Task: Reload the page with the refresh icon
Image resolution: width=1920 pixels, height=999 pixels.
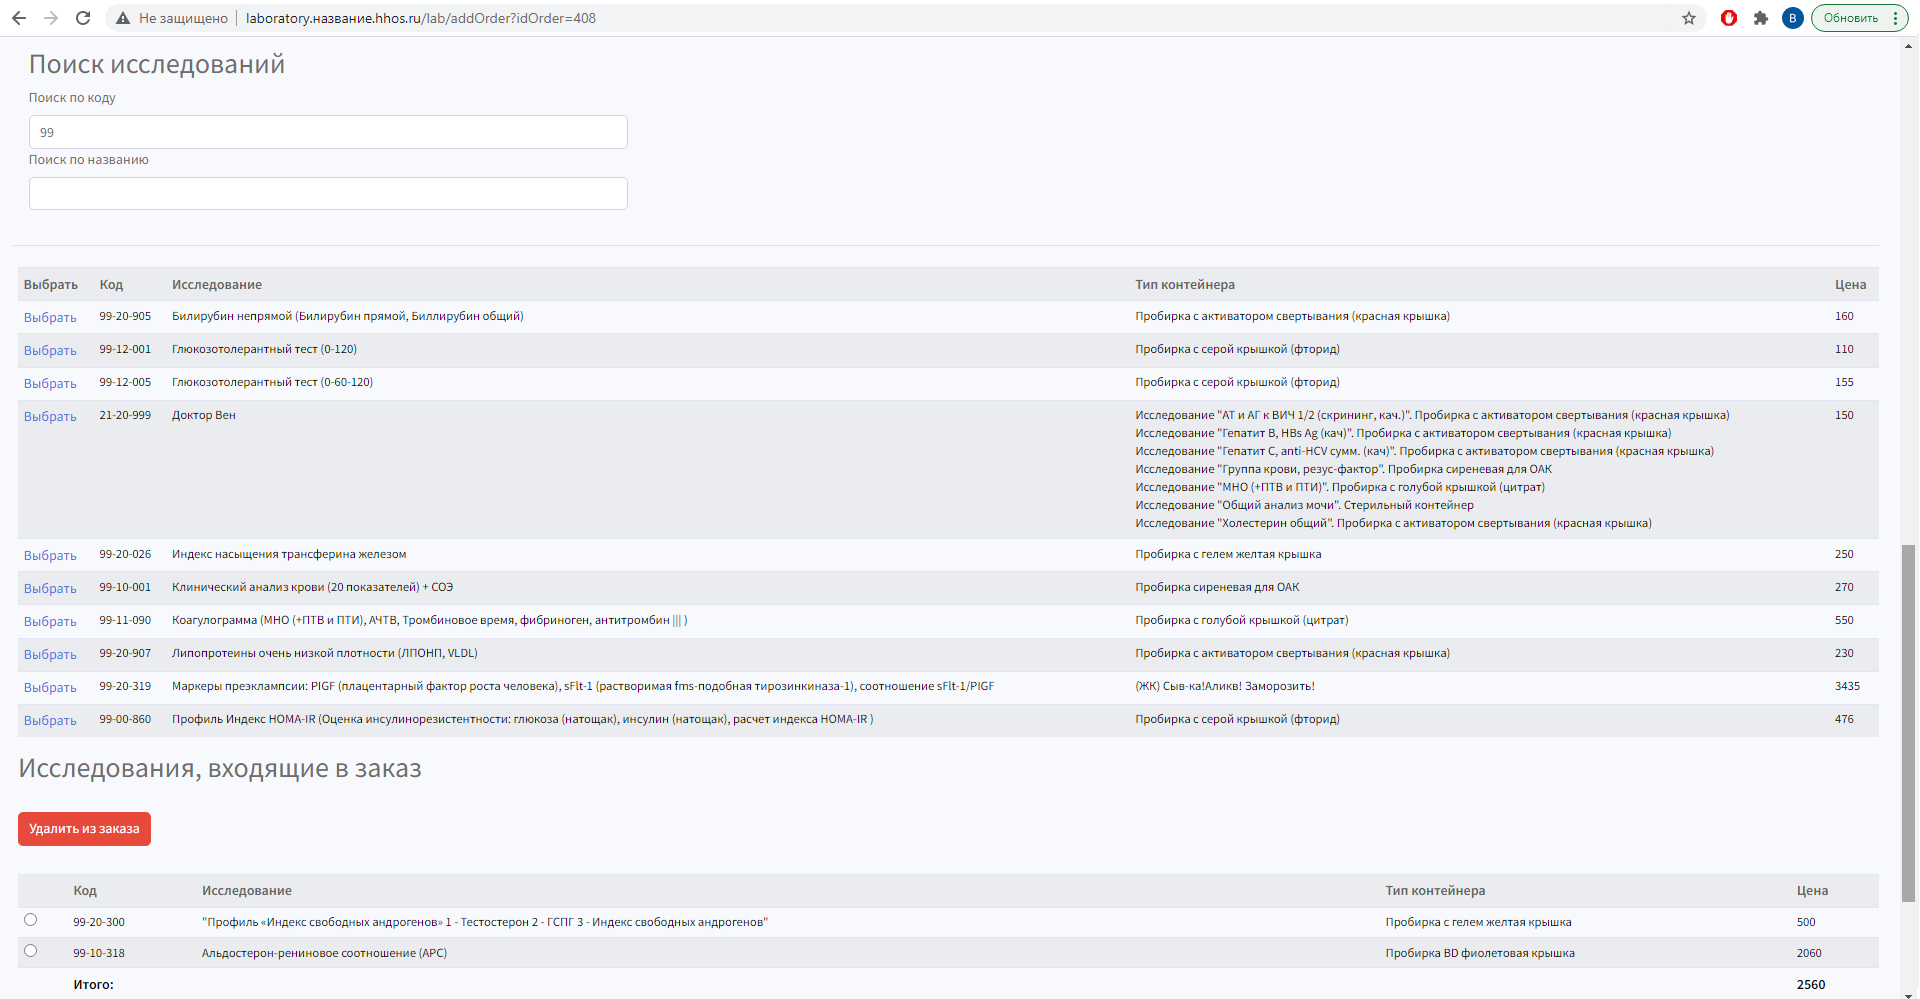Action: pos(83,18)
